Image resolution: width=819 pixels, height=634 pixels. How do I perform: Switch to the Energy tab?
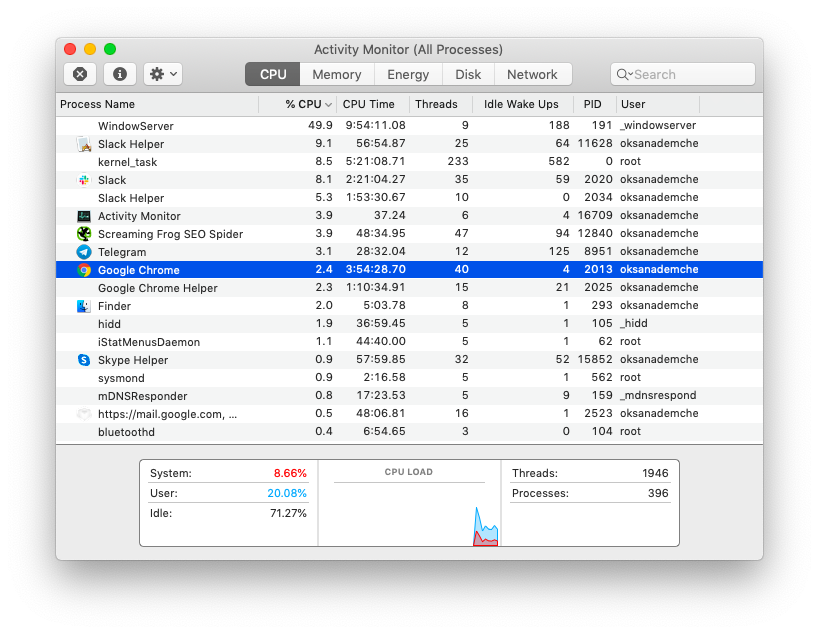[x=408, y=74]
